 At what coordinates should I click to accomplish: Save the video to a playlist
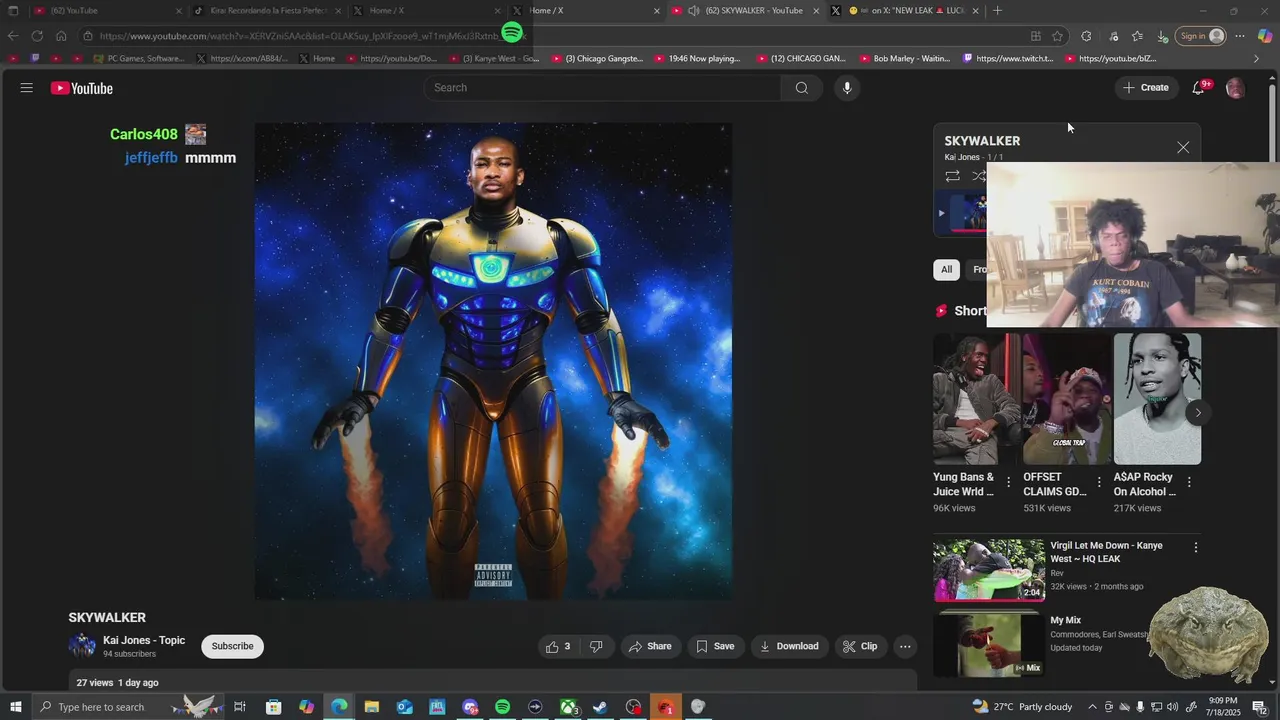[x=715, y=646]
